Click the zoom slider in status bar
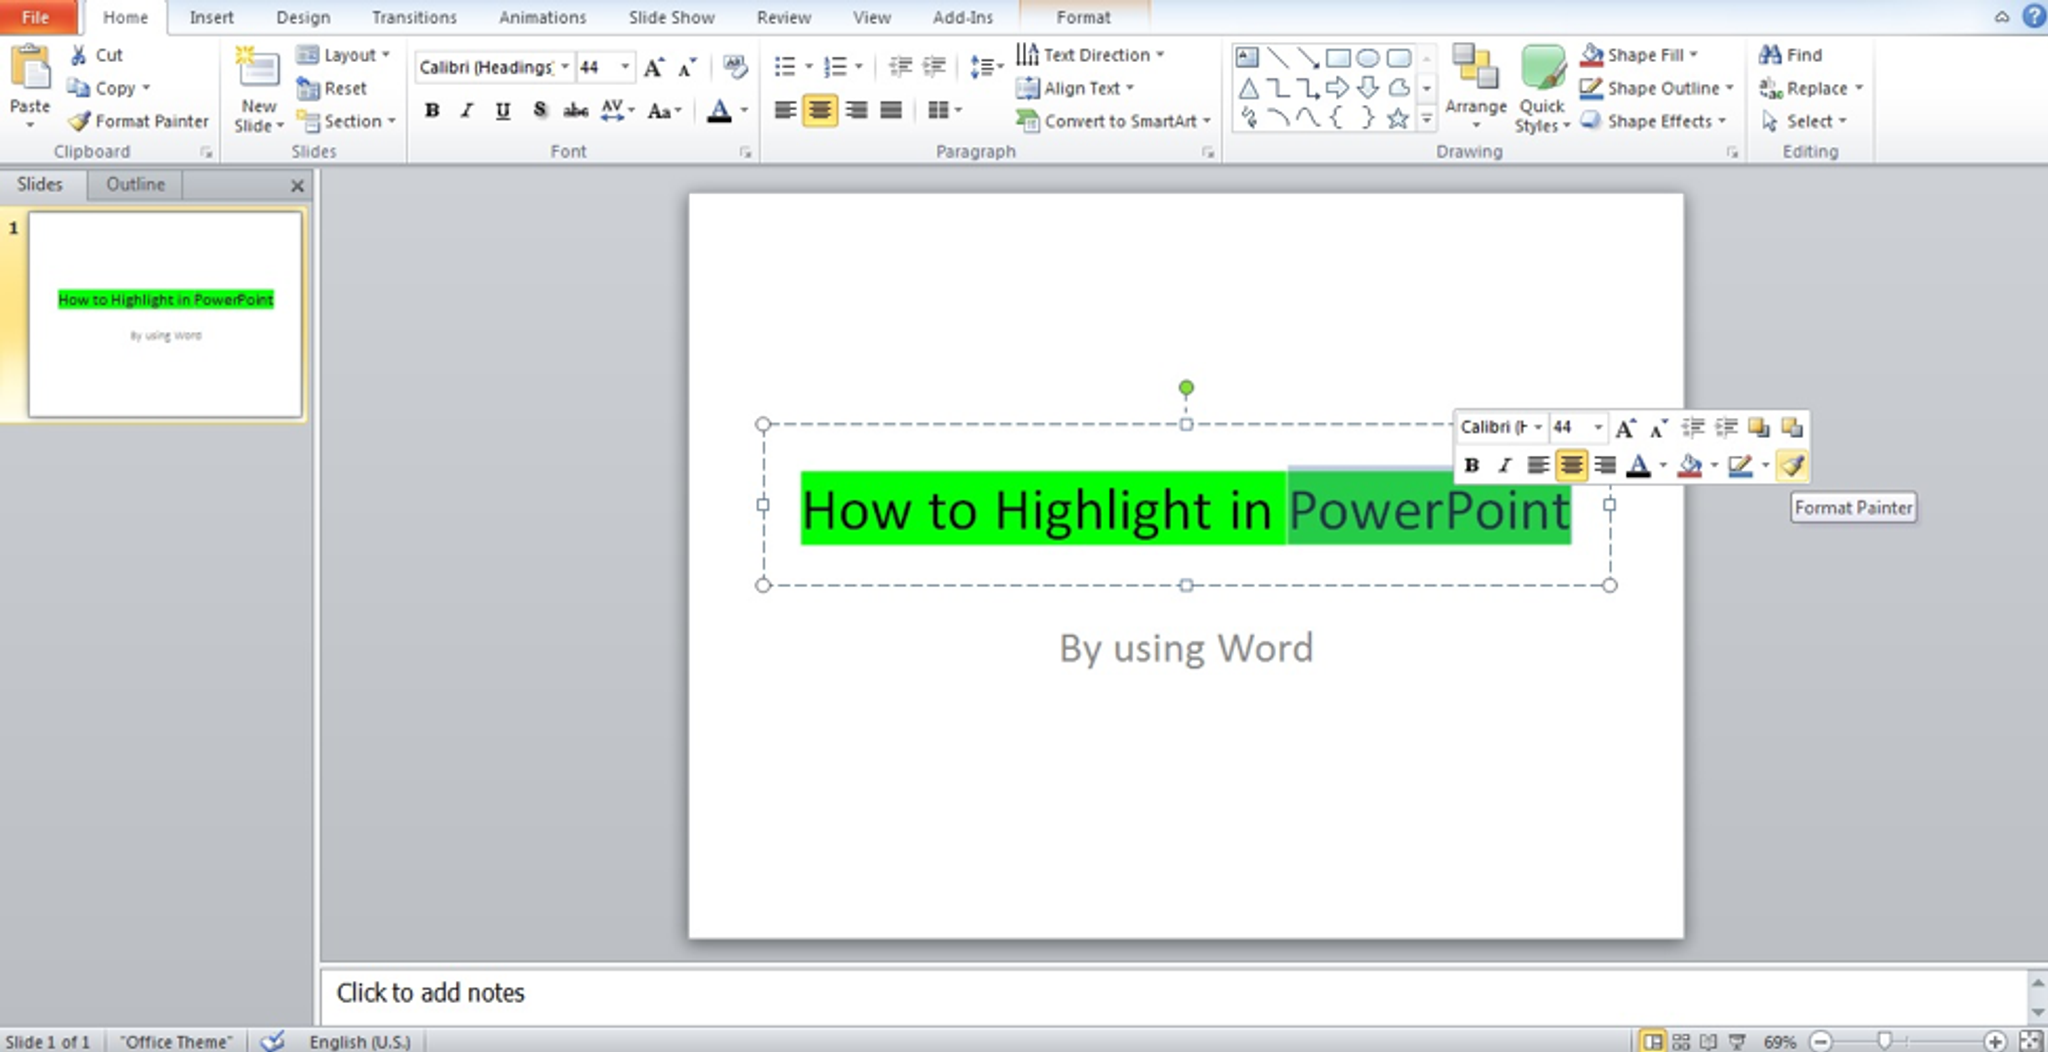Screen dimensions: 2048x1052 [1884, 1041]
